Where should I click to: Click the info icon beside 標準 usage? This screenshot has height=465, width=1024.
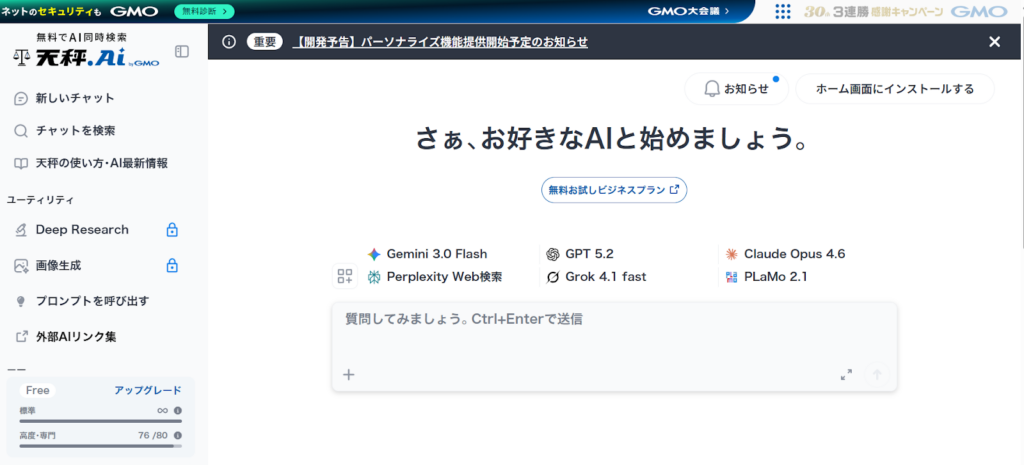pos(178,411)
